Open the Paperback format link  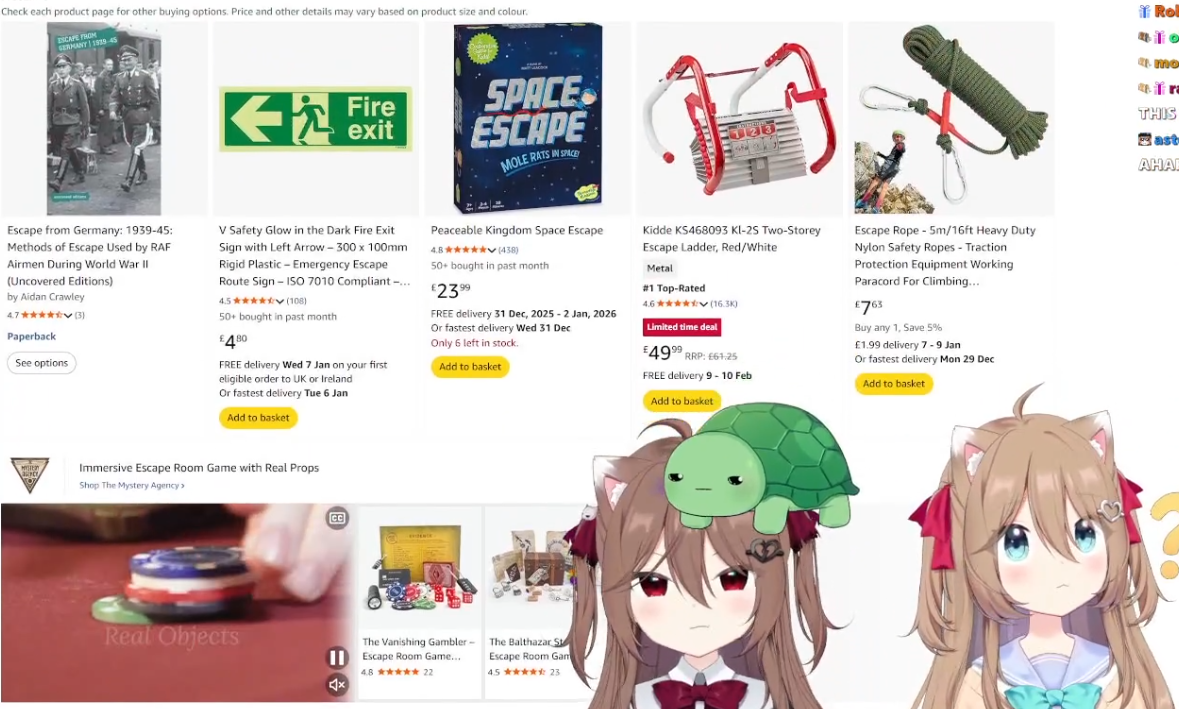pyautogui.click(x=32, y=336)
